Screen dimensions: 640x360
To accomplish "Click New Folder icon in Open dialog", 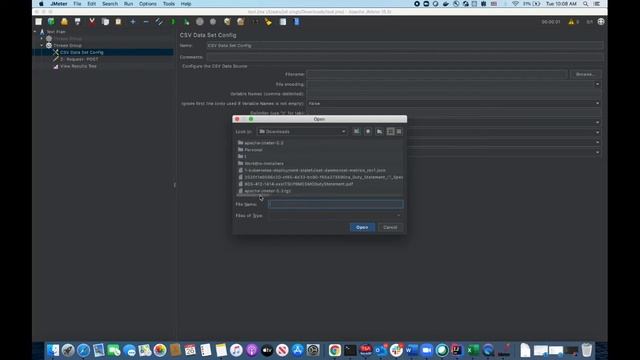I will point(379,131).
